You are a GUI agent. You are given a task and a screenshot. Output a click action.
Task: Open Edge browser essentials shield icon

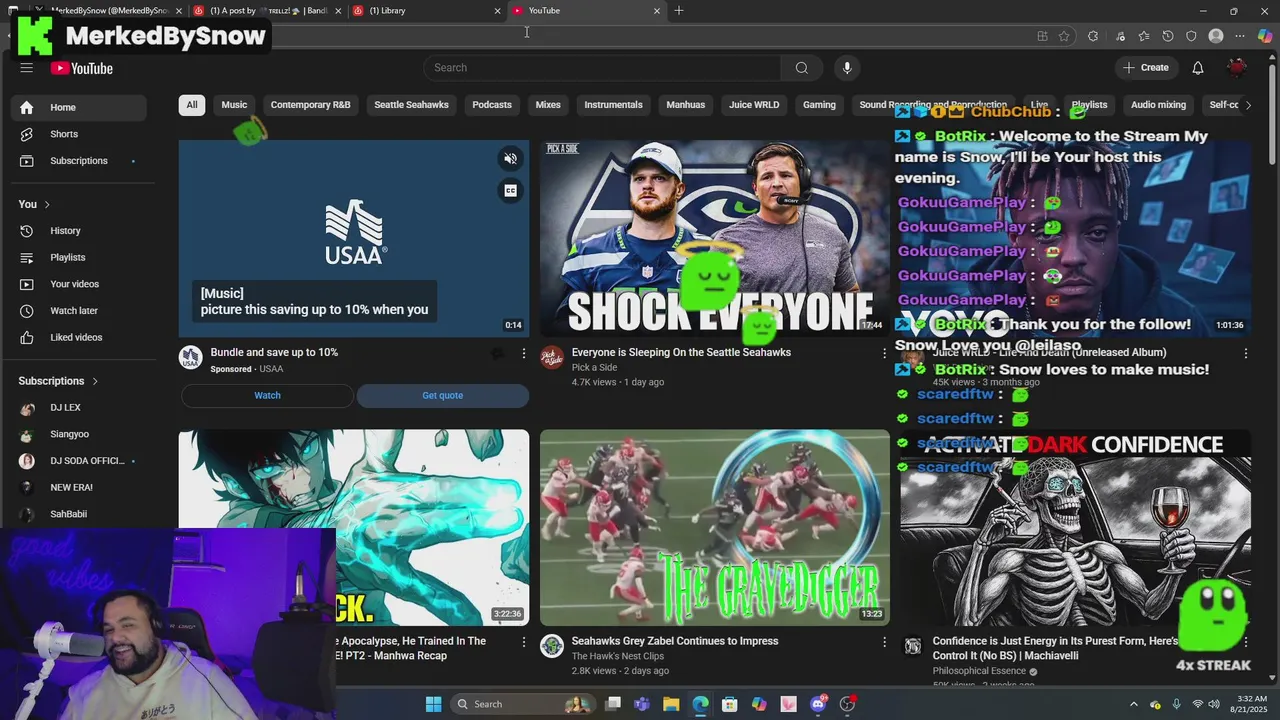1191,36
